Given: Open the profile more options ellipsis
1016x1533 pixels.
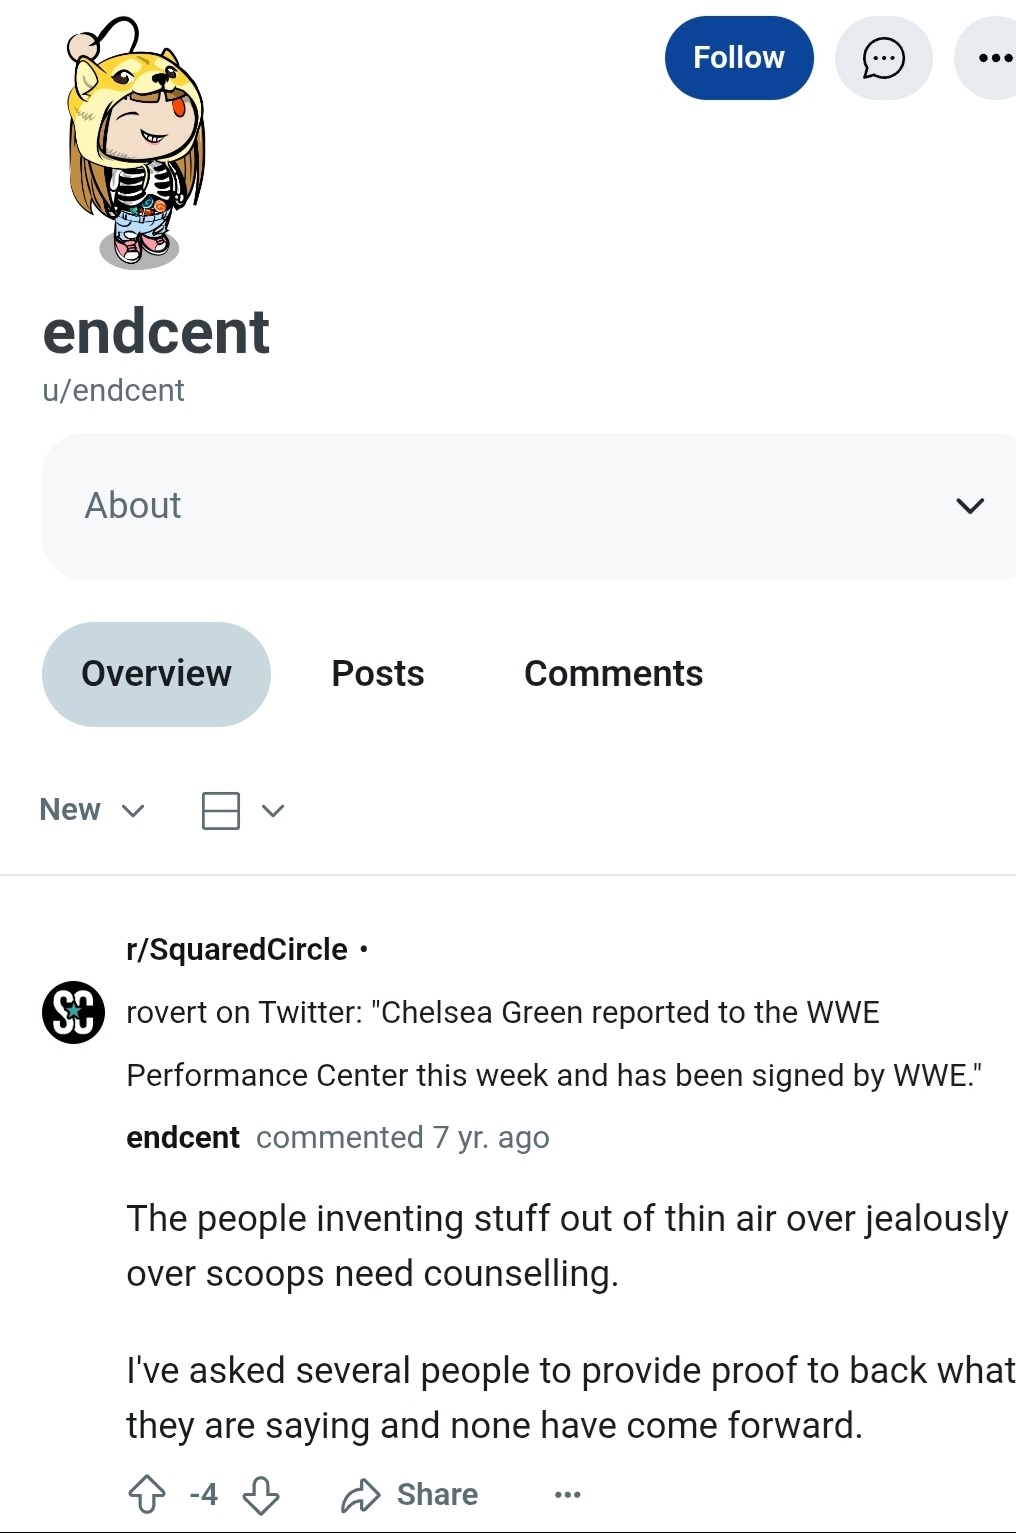Looking at the screenshot, I should click(x=994, y=58).
